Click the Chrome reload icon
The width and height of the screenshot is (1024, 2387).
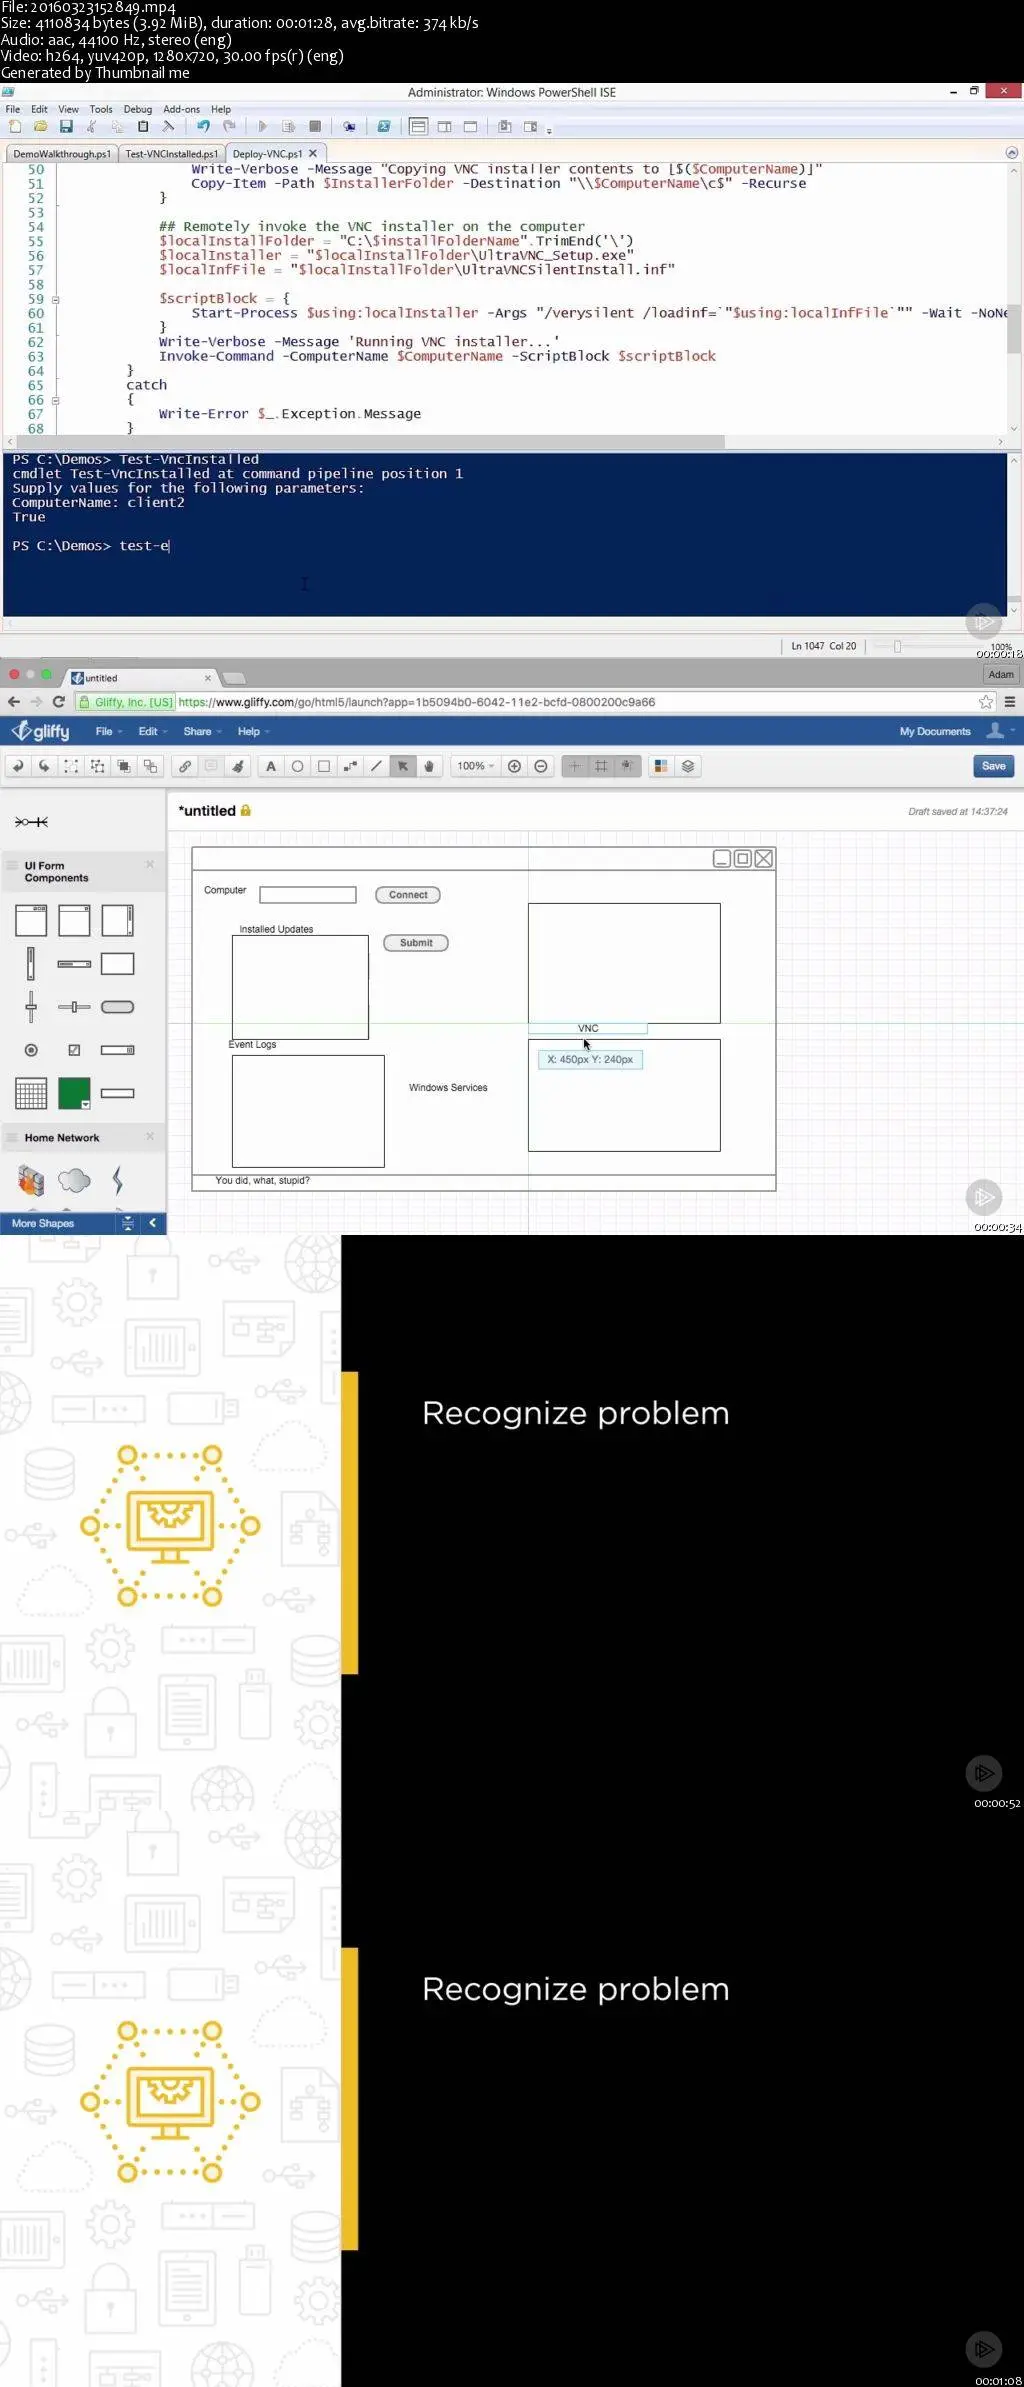[58, 702]
